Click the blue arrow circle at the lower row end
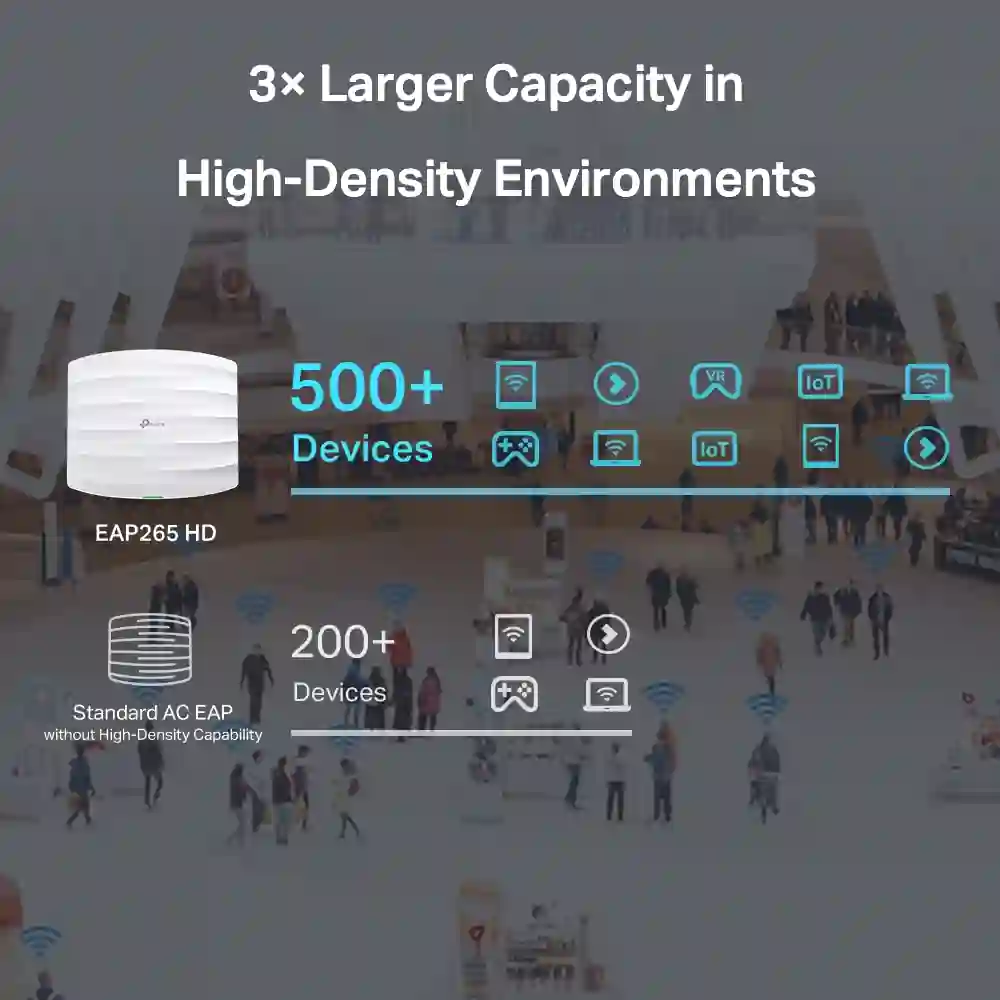Image resolution: width=1000 pixels, height=1000 pixels. [x=926, y=449]
